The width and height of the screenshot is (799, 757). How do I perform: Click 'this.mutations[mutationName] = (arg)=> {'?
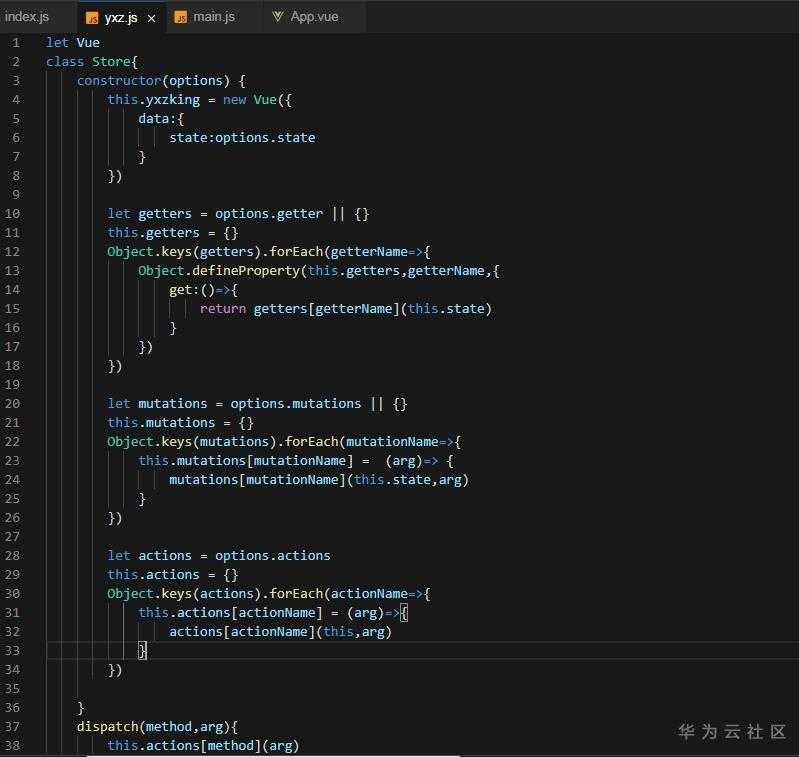pyautogui.click(x=296, y=461)
